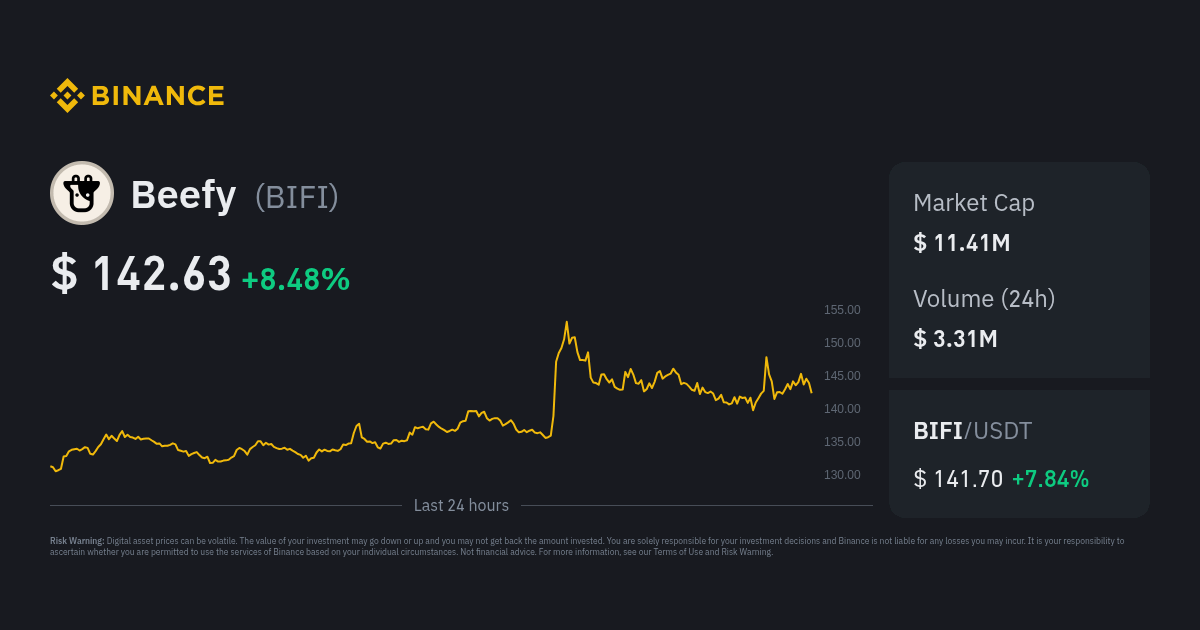The height and width of the screenshot is (630, 1200).
Task: Click the $ 11.41M market cap value
Action: pyautogui.click(x=962, y=242)
